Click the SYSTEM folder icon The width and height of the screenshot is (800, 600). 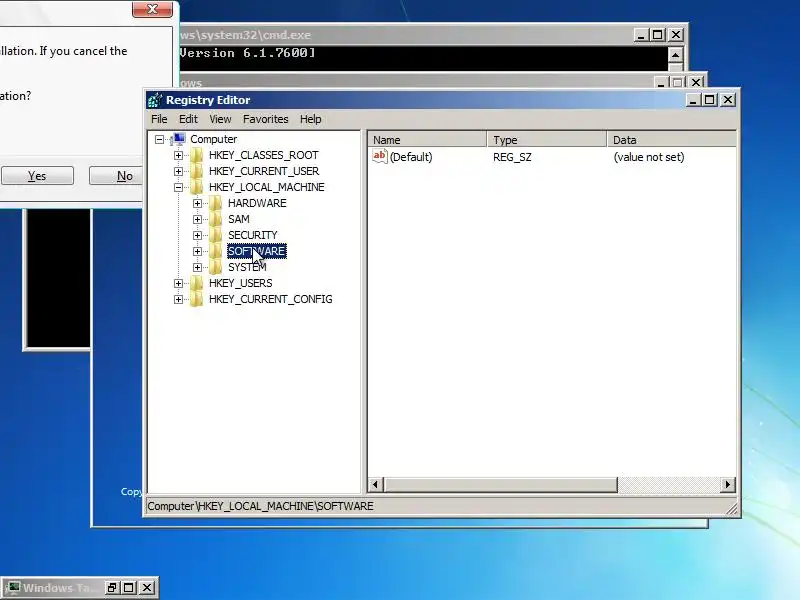click(216, 267)
